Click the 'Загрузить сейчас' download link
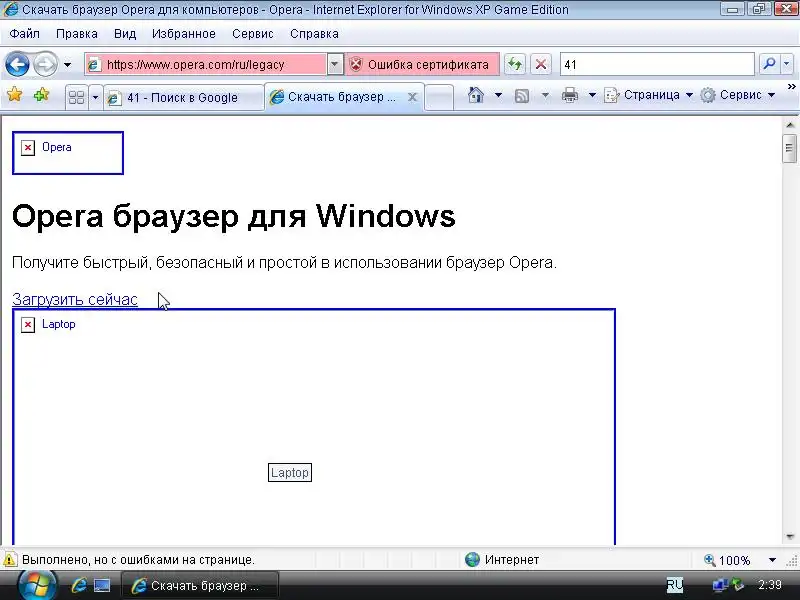This screenshot has height=600, width=800. point(75,299)
